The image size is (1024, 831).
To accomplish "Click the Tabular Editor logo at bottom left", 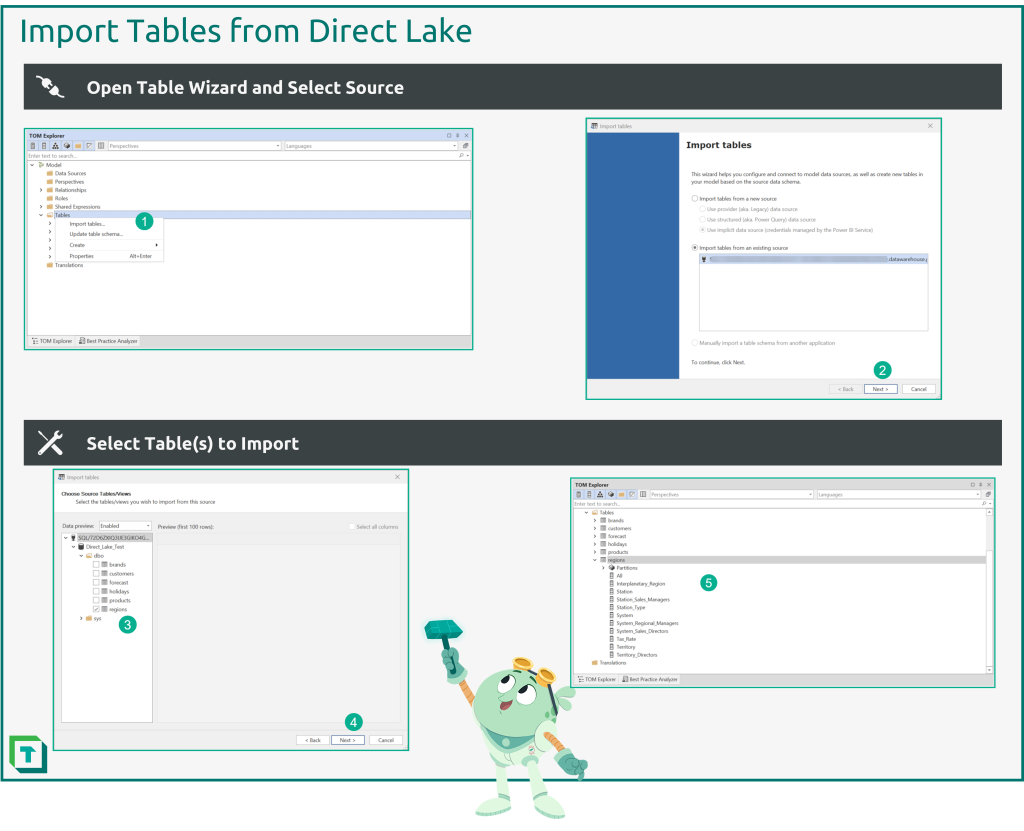I will [28, 755].
